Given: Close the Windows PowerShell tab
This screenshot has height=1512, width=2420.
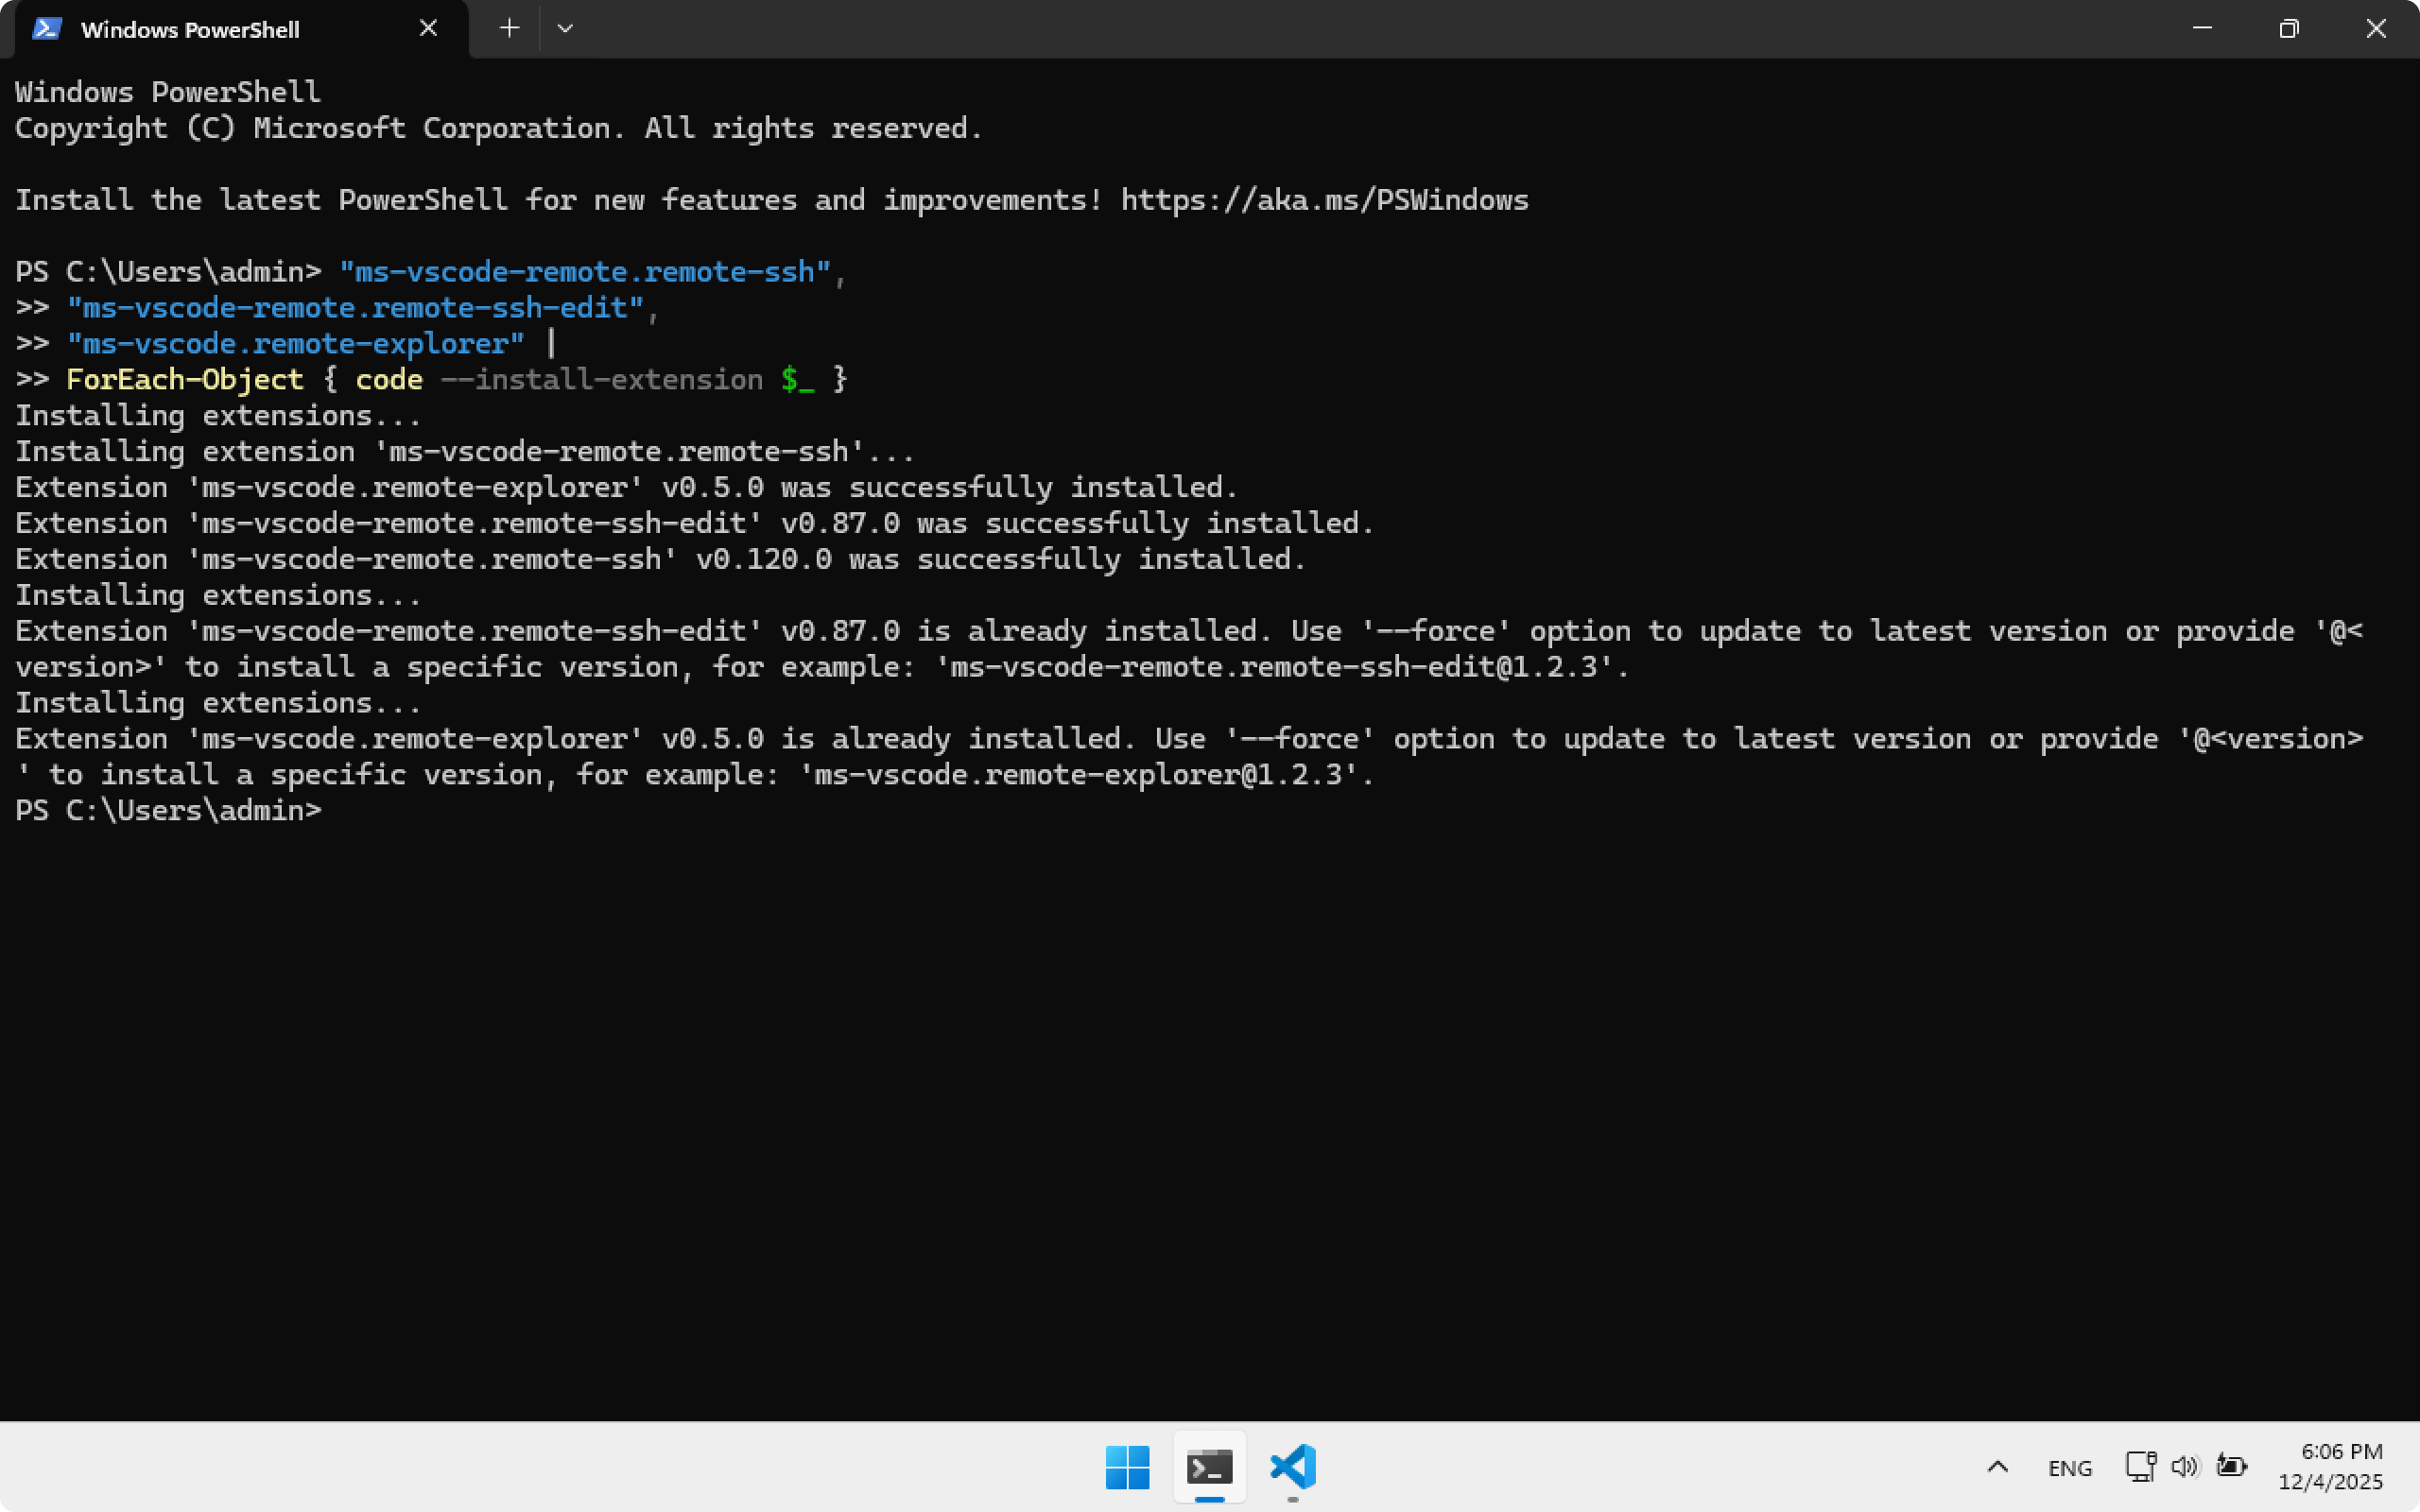Looking at the screenshot, I should 428,29.
